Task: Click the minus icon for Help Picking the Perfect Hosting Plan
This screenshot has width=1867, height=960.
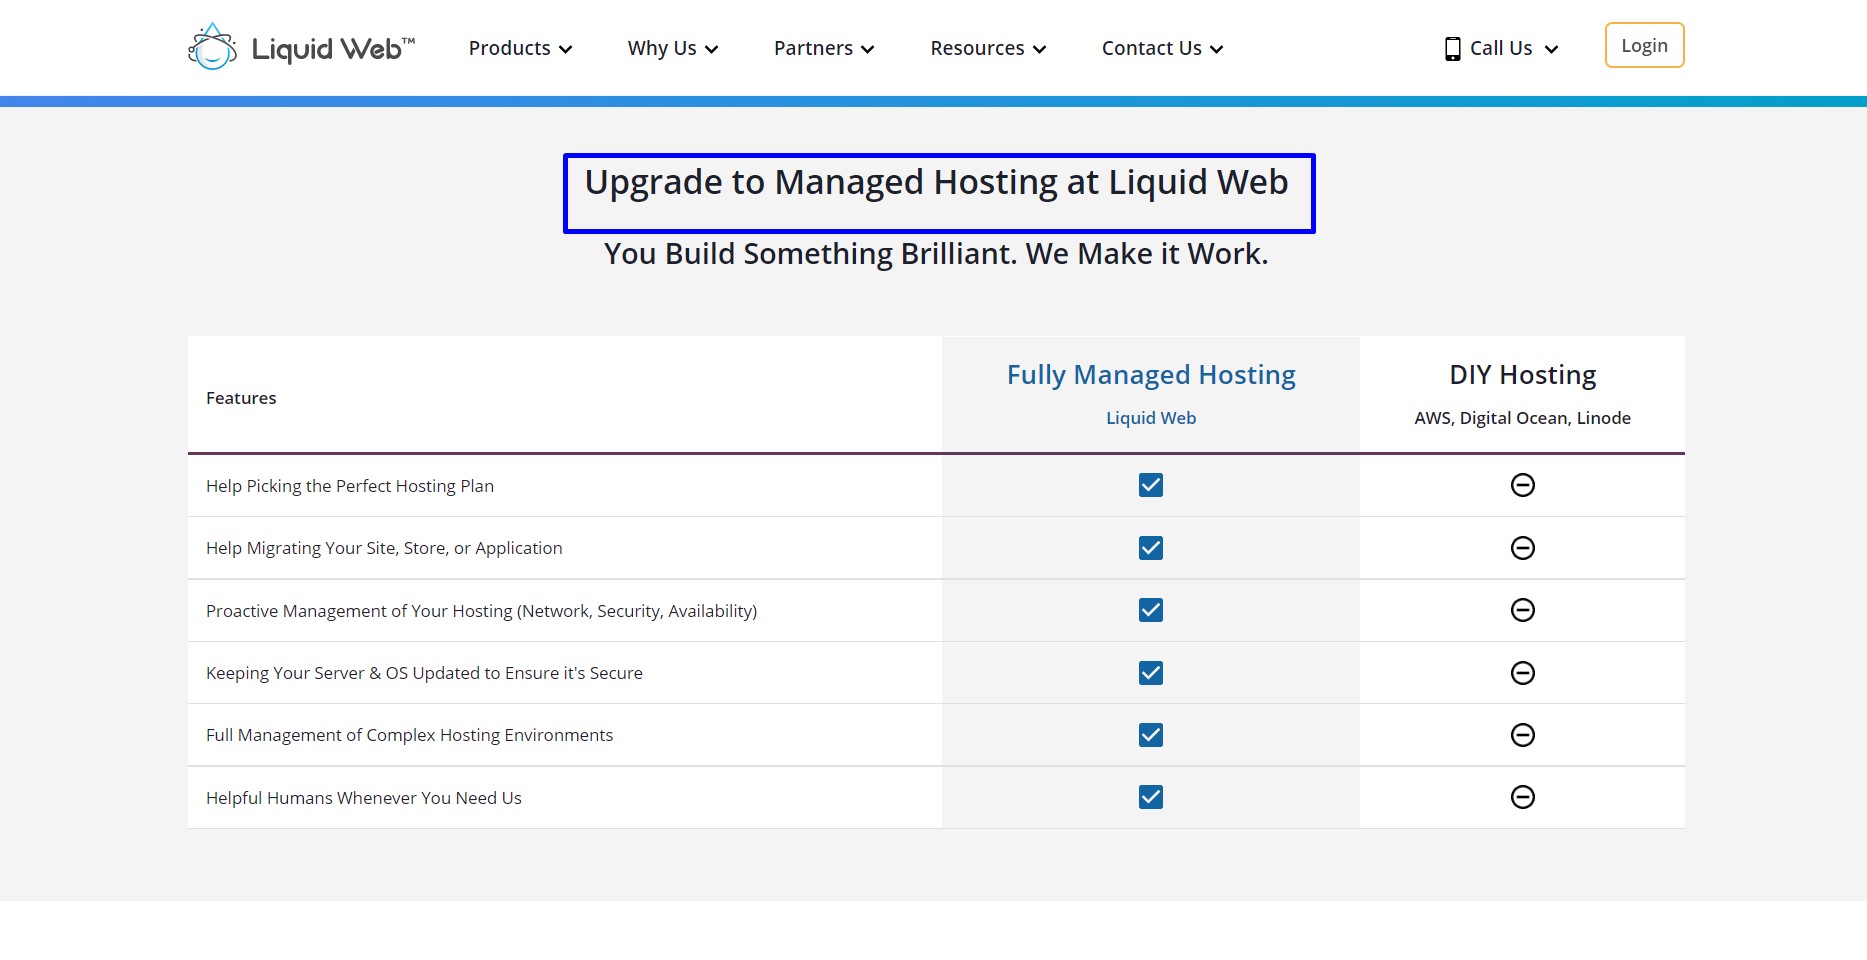Action: [x=1522, y=485]
